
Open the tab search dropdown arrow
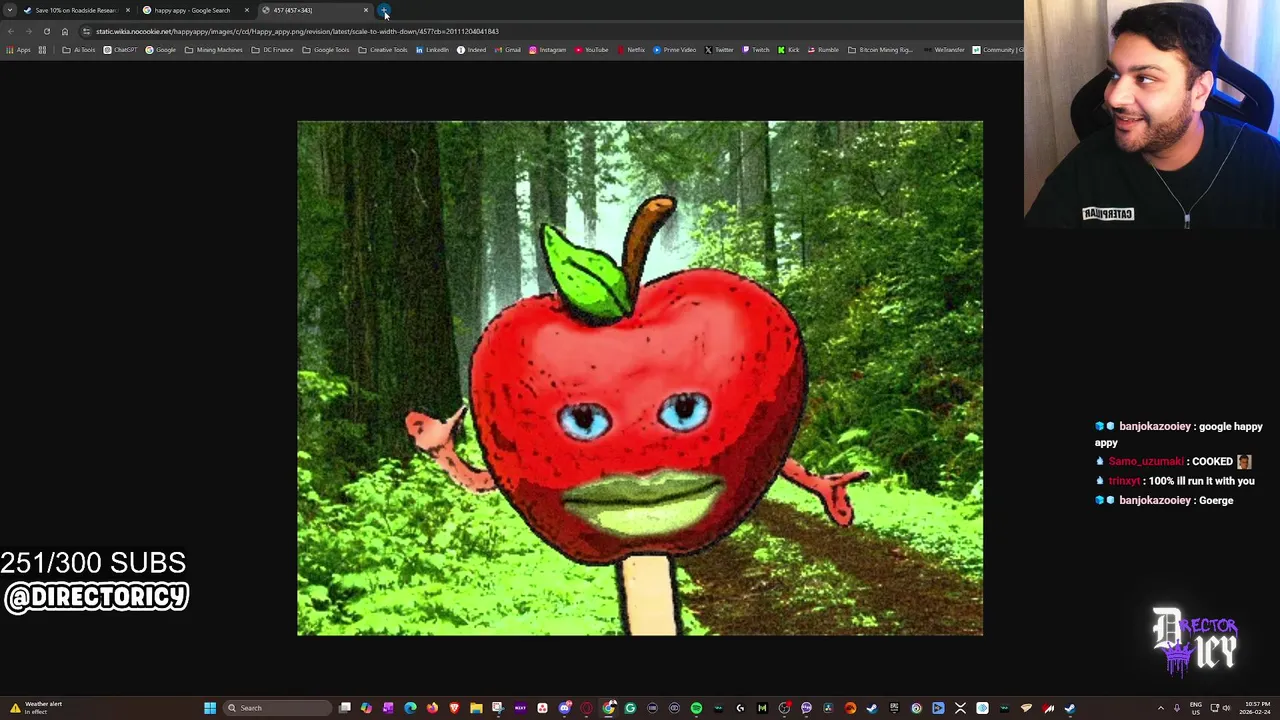coord(9,10)
